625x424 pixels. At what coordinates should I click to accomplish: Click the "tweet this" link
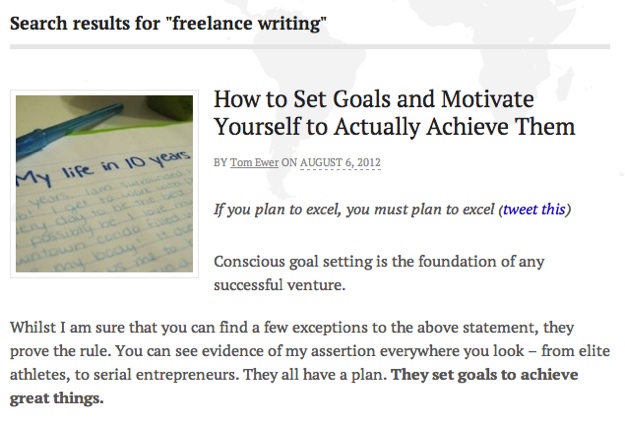(535, 210)
